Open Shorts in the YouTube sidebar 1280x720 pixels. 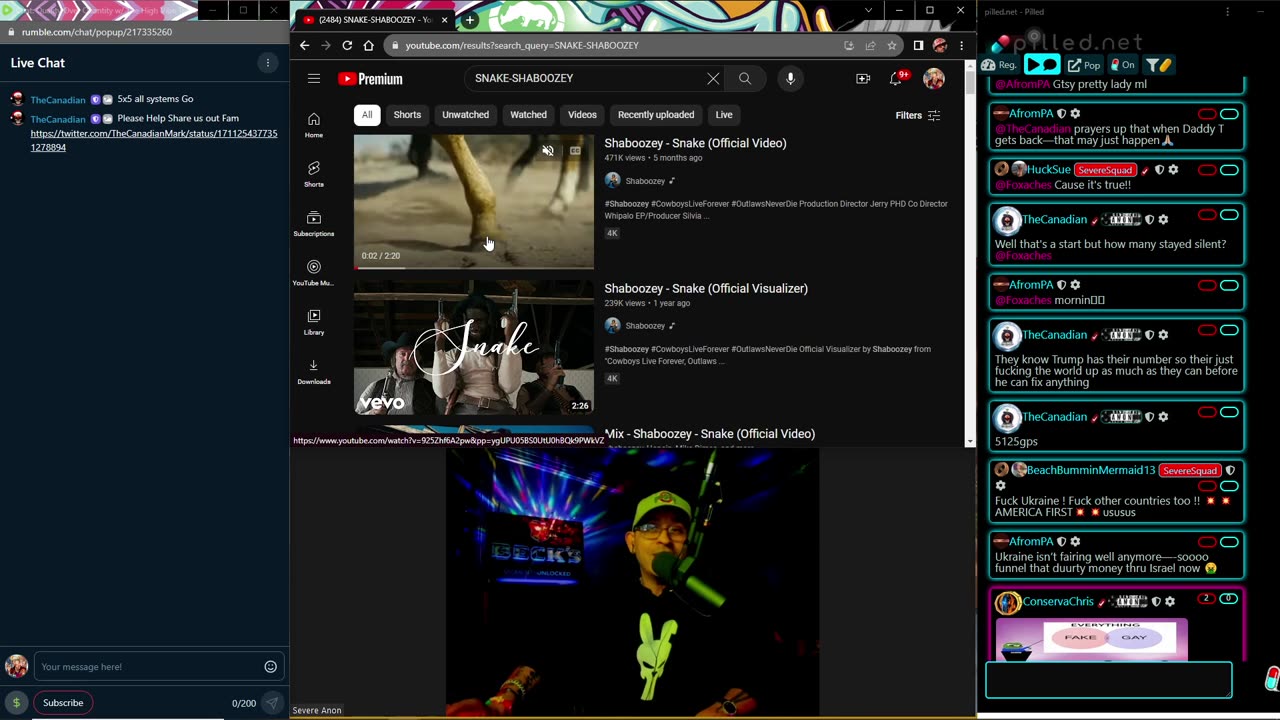tap(314, 173)
